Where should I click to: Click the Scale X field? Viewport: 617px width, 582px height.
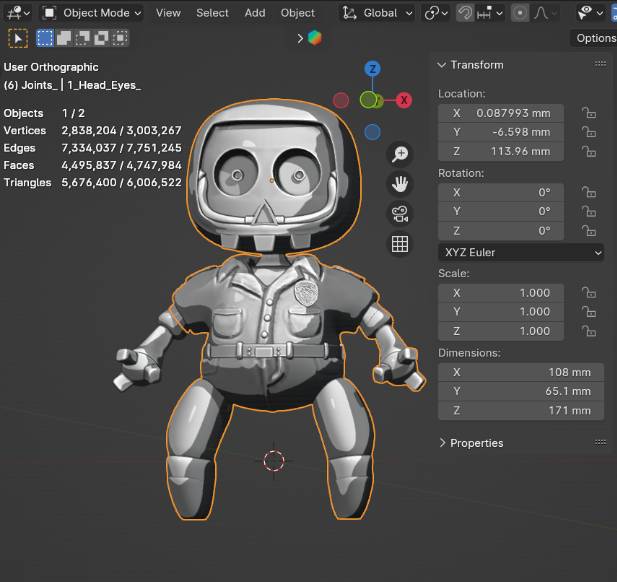501,293
